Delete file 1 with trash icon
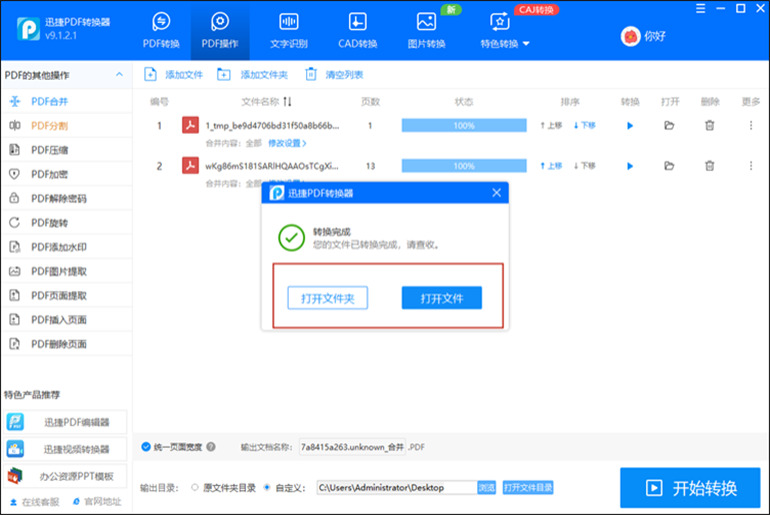Screen dimensions: 770x515 (710, 126)
